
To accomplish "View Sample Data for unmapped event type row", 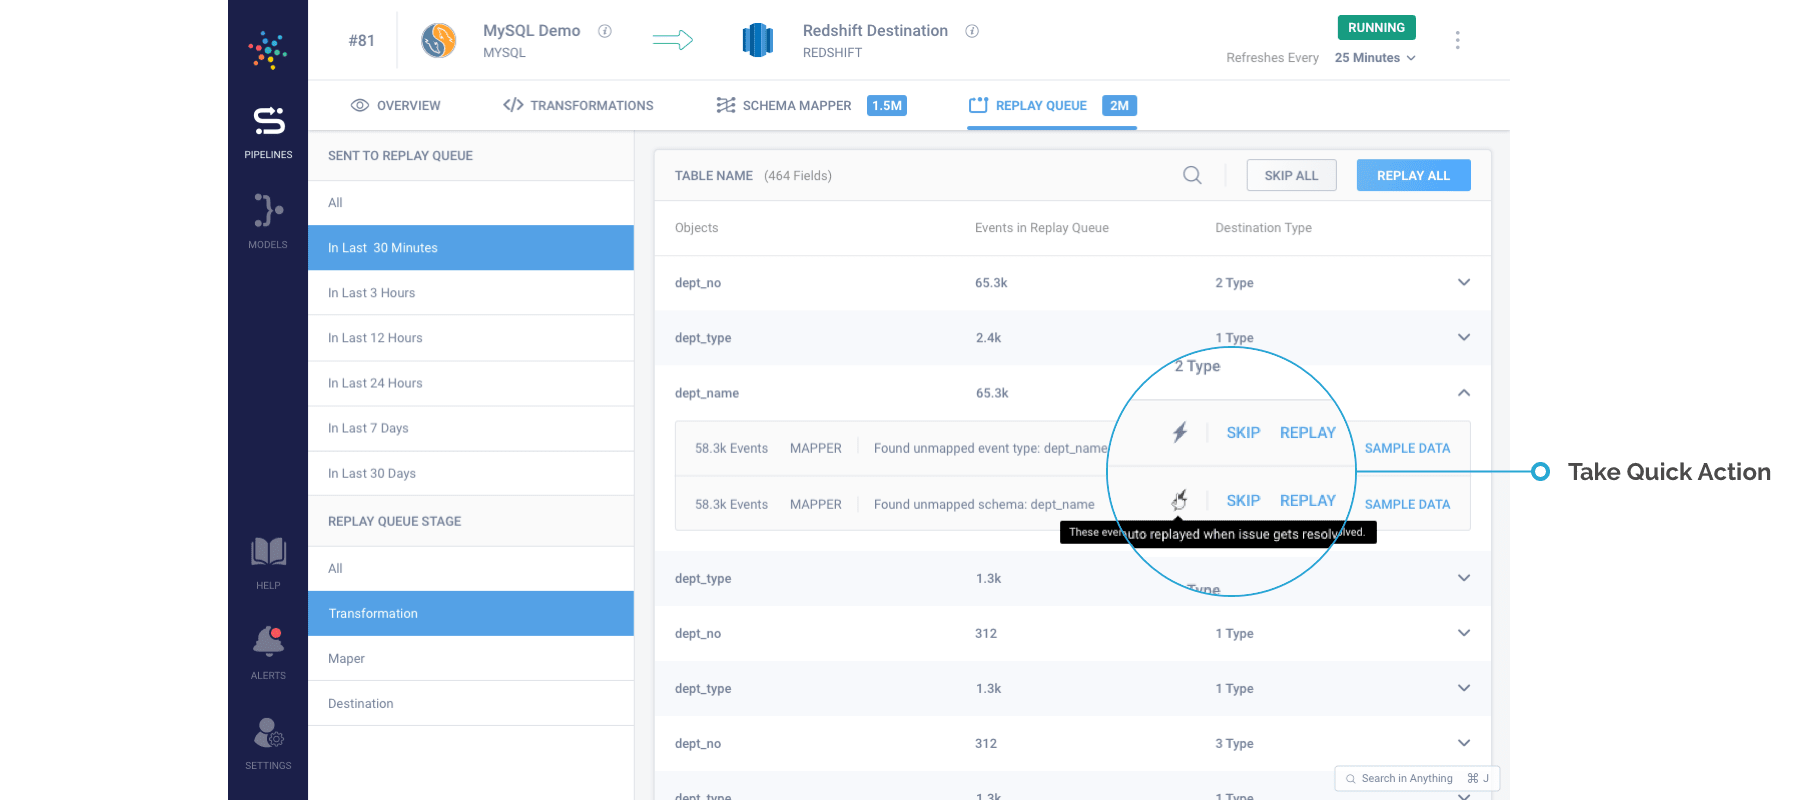I will point(1407,448).
